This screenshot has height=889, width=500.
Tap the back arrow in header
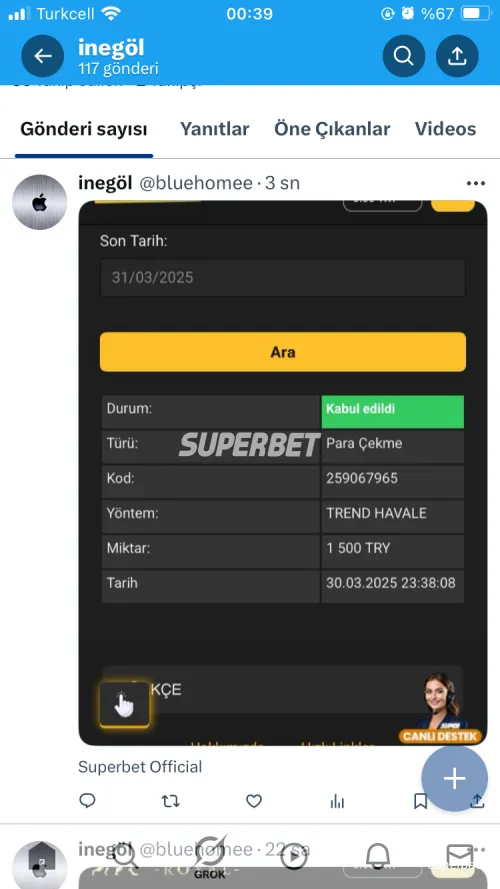click(43, 56)
